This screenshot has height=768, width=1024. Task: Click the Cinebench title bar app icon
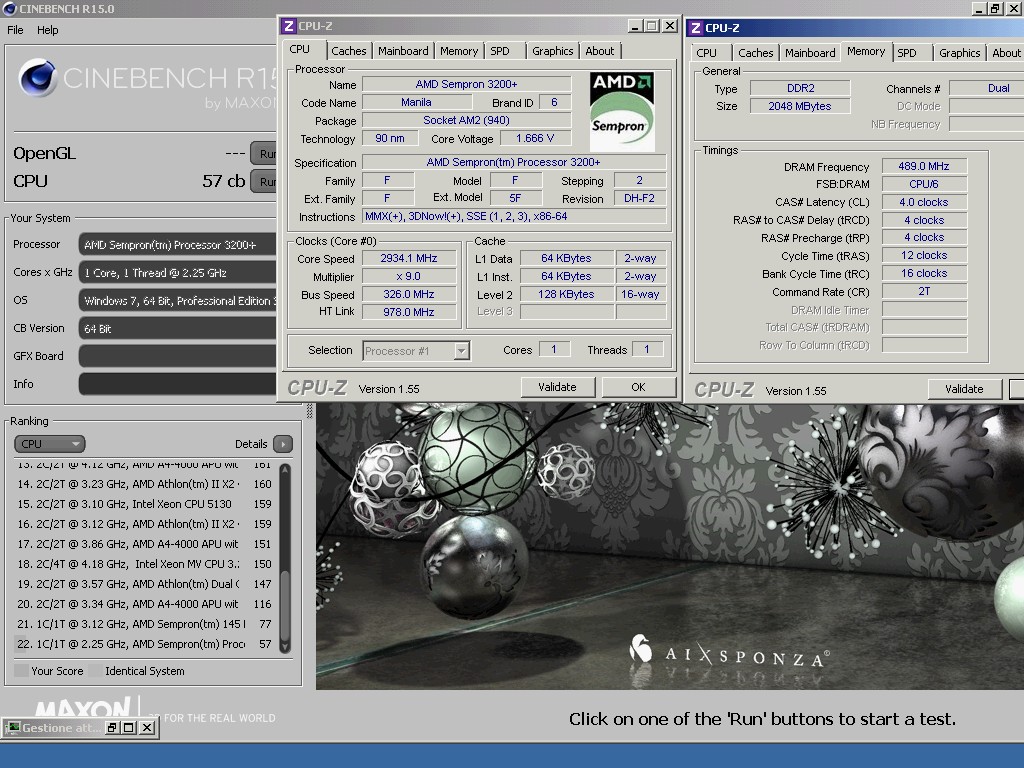tap(9, 8)
